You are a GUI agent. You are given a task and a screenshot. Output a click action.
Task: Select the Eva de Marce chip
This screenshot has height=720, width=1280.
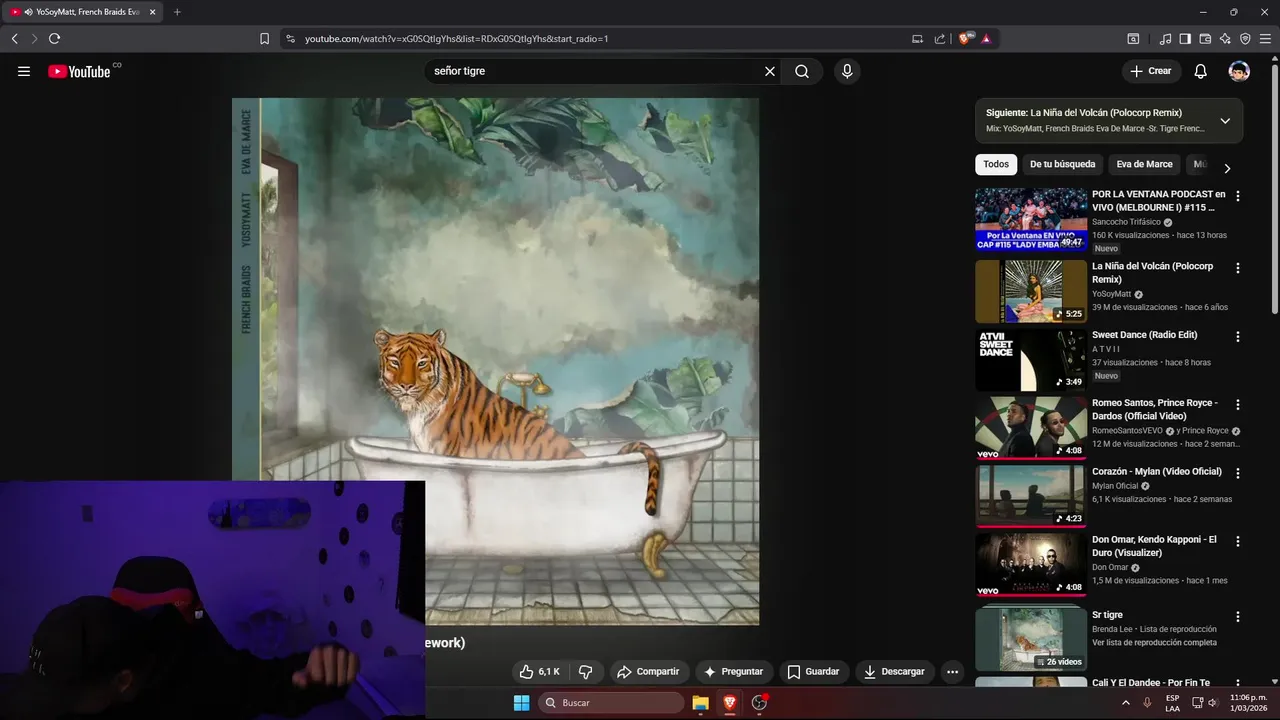pyautogui.click(x=1144, y=164)
